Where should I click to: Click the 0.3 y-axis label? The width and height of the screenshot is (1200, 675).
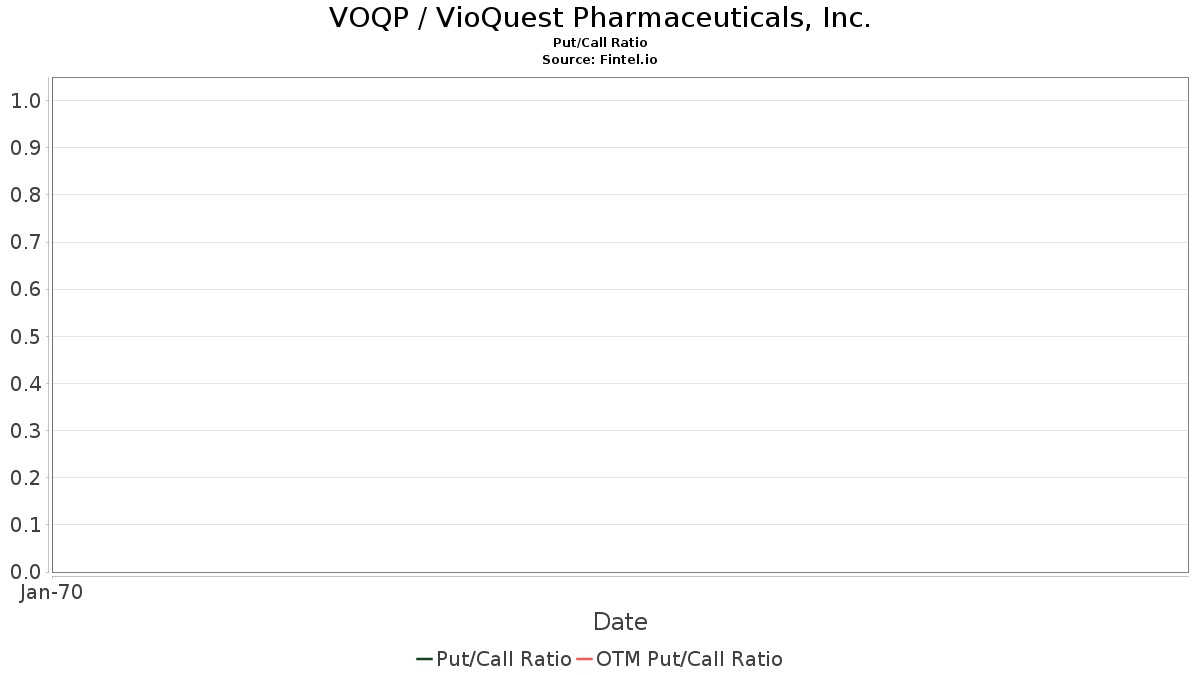(25, 431)
